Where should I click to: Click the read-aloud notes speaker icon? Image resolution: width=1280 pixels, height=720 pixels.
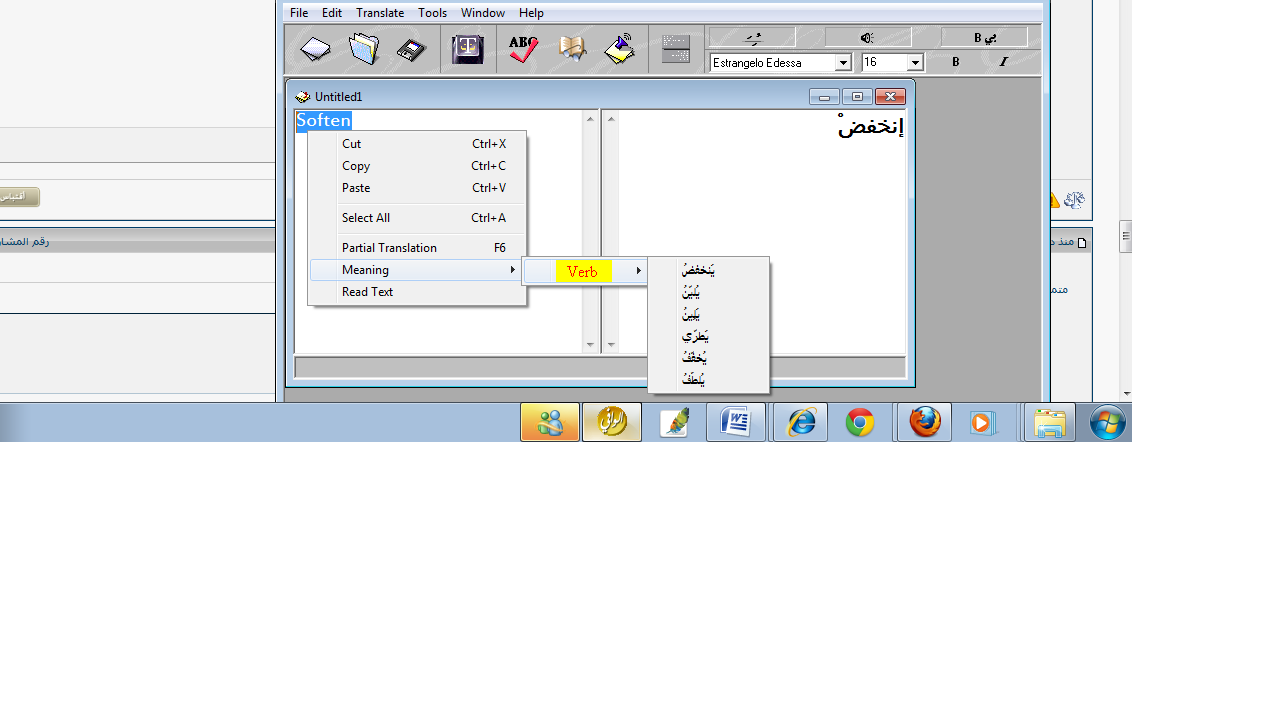pos(620,49)
